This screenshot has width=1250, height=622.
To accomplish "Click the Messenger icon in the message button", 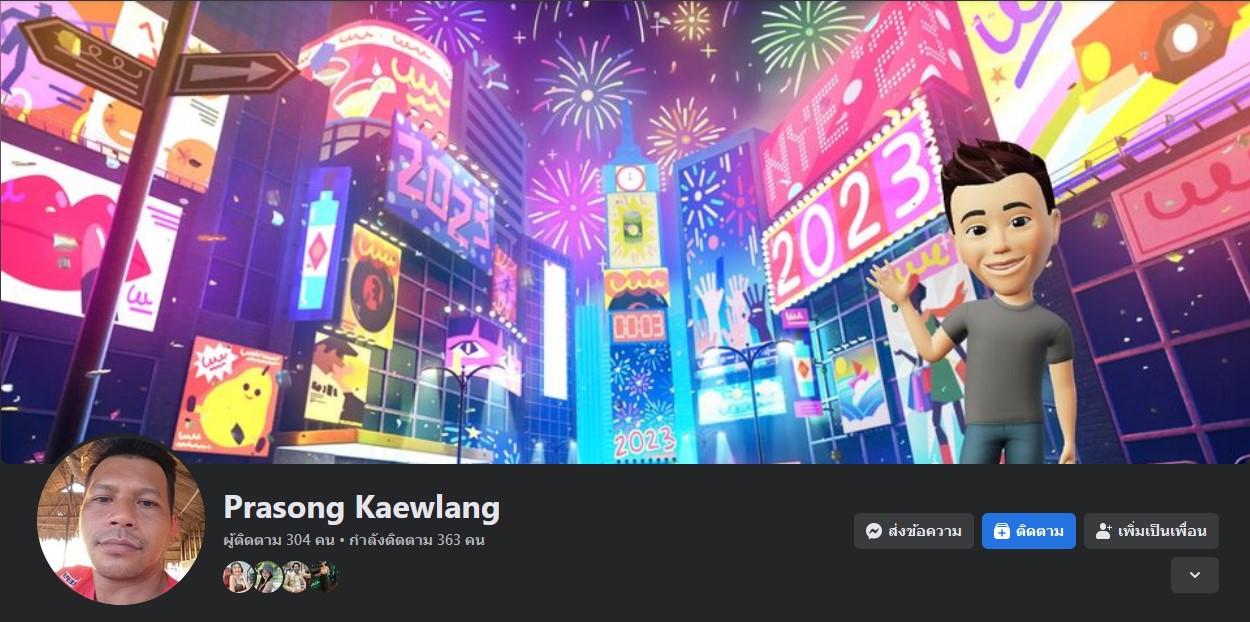I will tap(874, 531).
